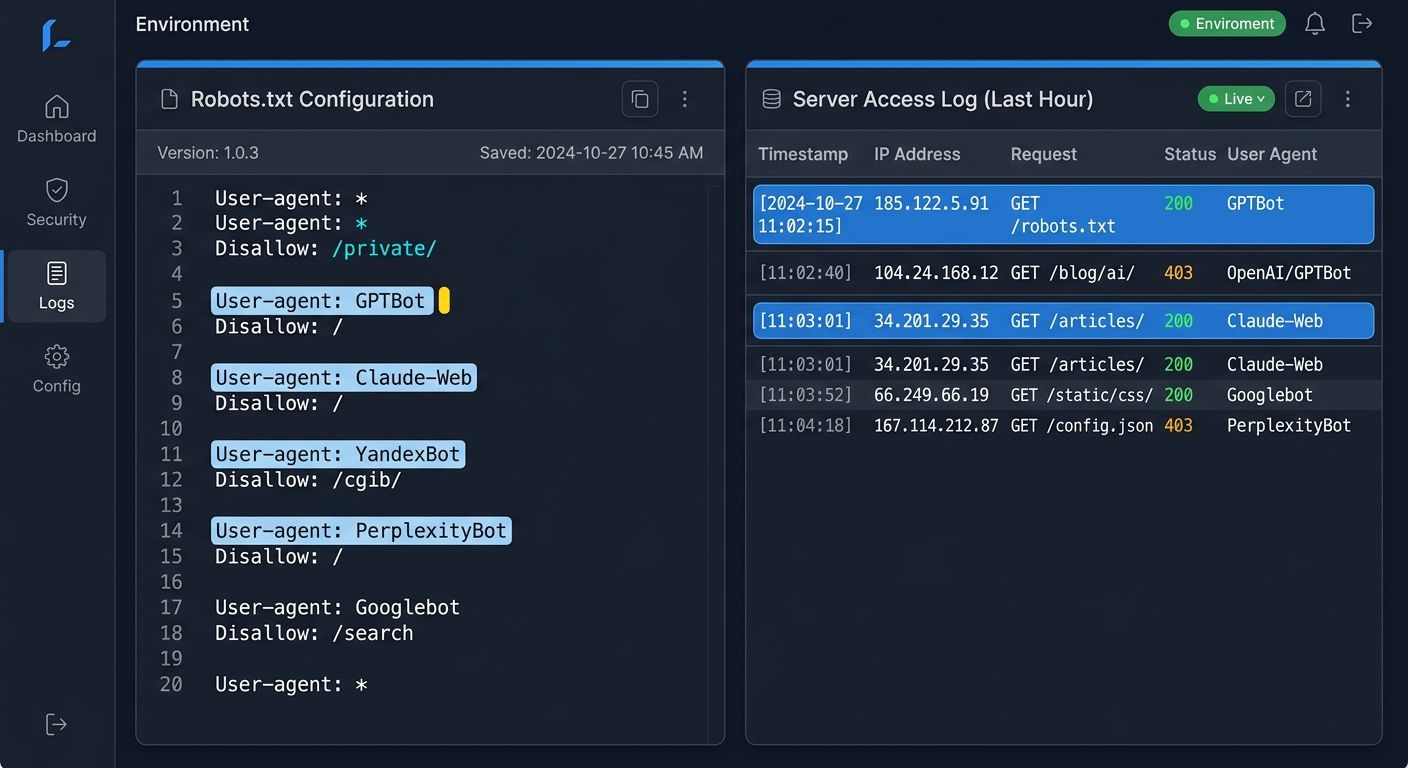Open the Dashboard home icon in sidebar
Screen dimensions: 1408x768
pos(56,106)
